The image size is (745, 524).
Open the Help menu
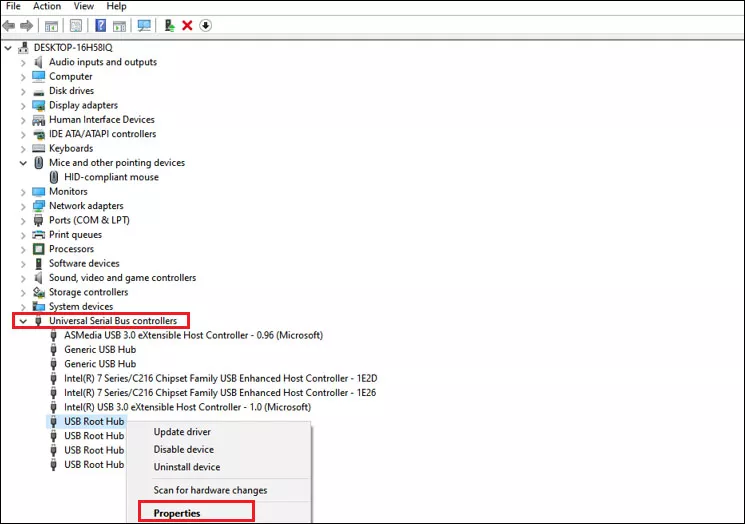click(116, 6)
